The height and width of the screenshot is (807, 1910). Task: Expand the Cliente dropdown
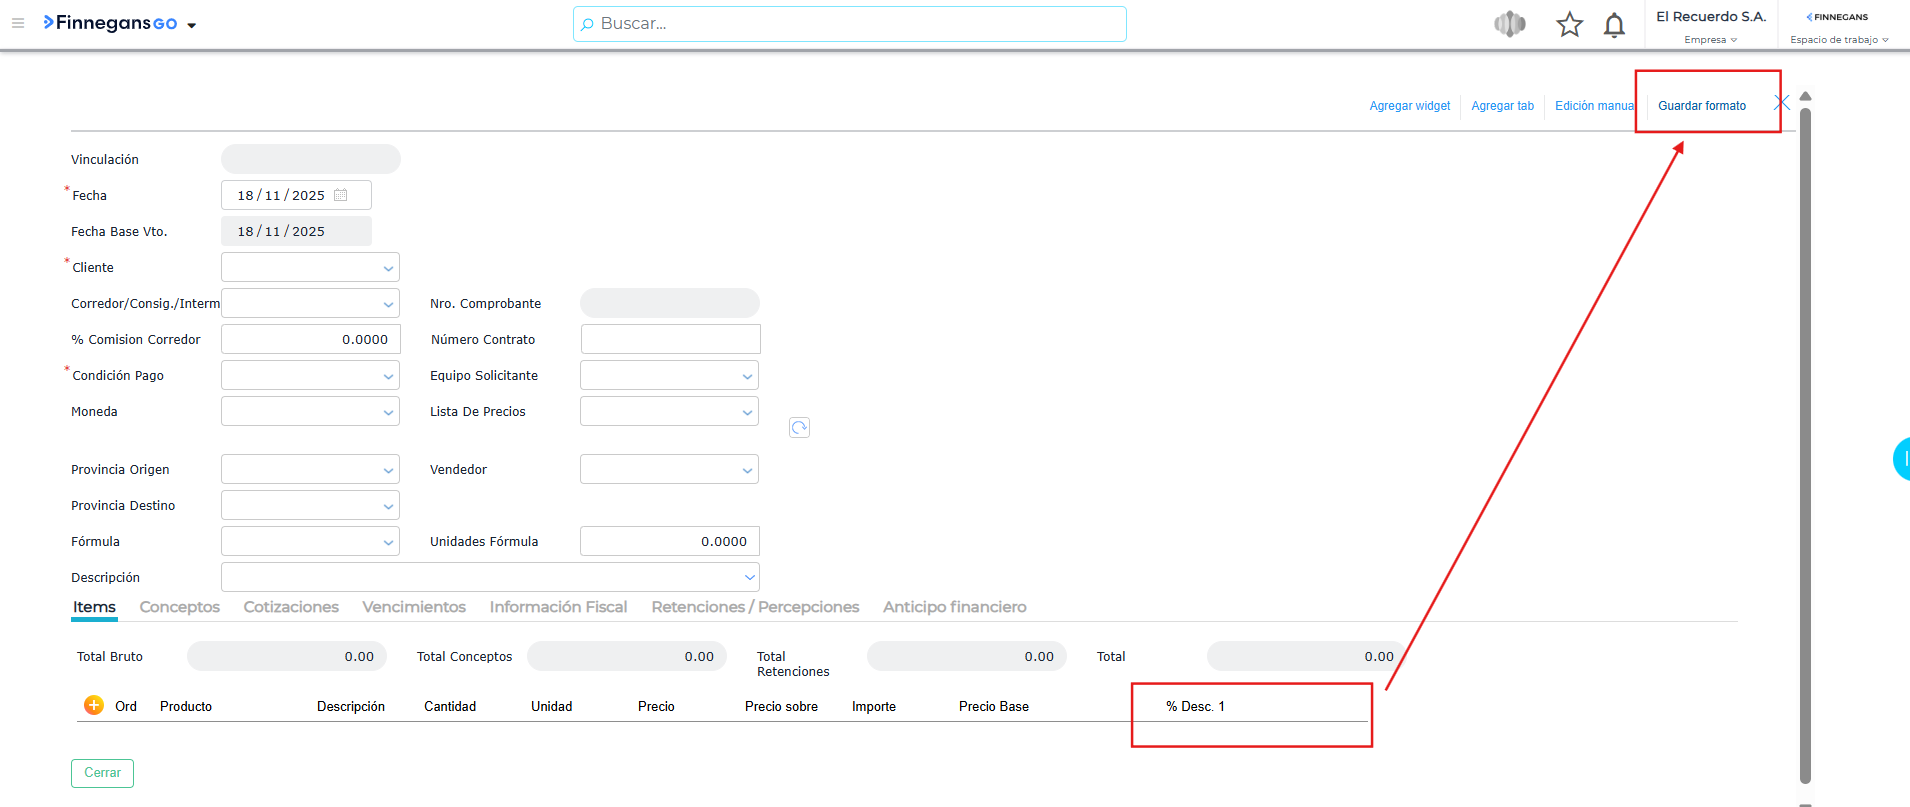388,268
